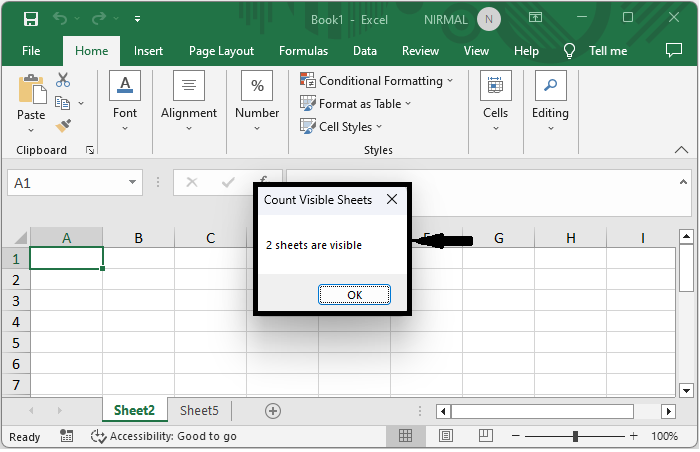Image resolution: width=700 pixels, height=452 pixels.
Task: Switch to the Insert tab
Action: [x=148, y=51]
